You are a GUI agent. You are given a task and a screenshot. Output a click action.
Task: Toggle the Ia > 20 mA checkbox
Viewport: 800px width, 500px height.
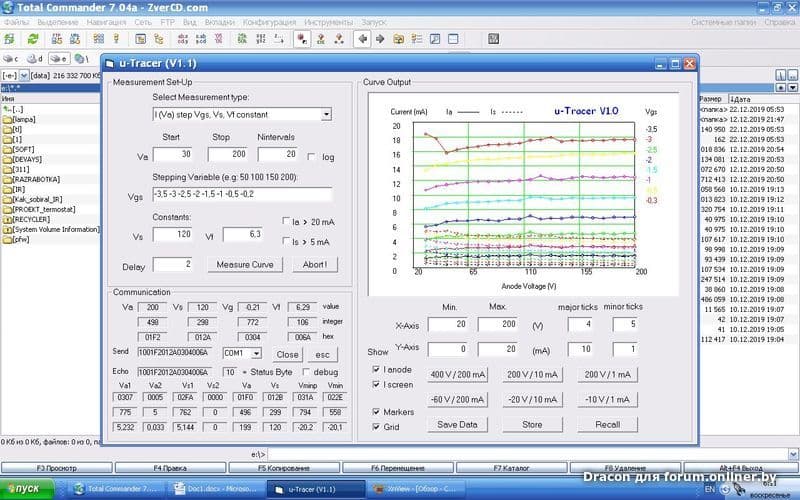(x=285, y=221)
